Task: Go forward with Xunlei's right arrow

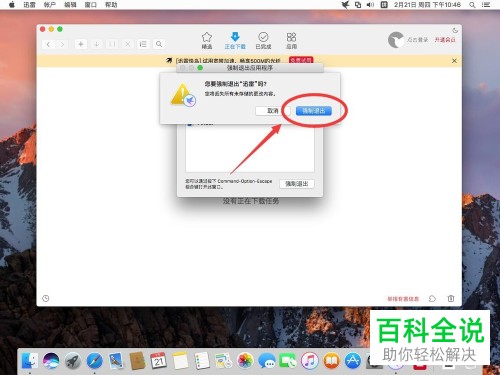Action: tap(62, 44)
